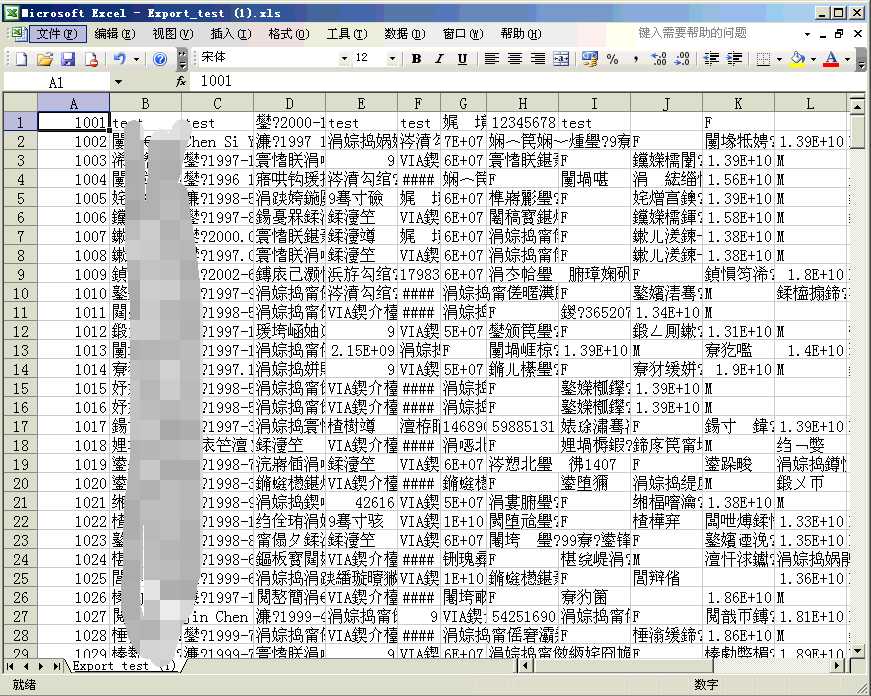Expand the Name Box dropdown arrow
Viewport: 871px width, 696px height.
pos(118,82)
